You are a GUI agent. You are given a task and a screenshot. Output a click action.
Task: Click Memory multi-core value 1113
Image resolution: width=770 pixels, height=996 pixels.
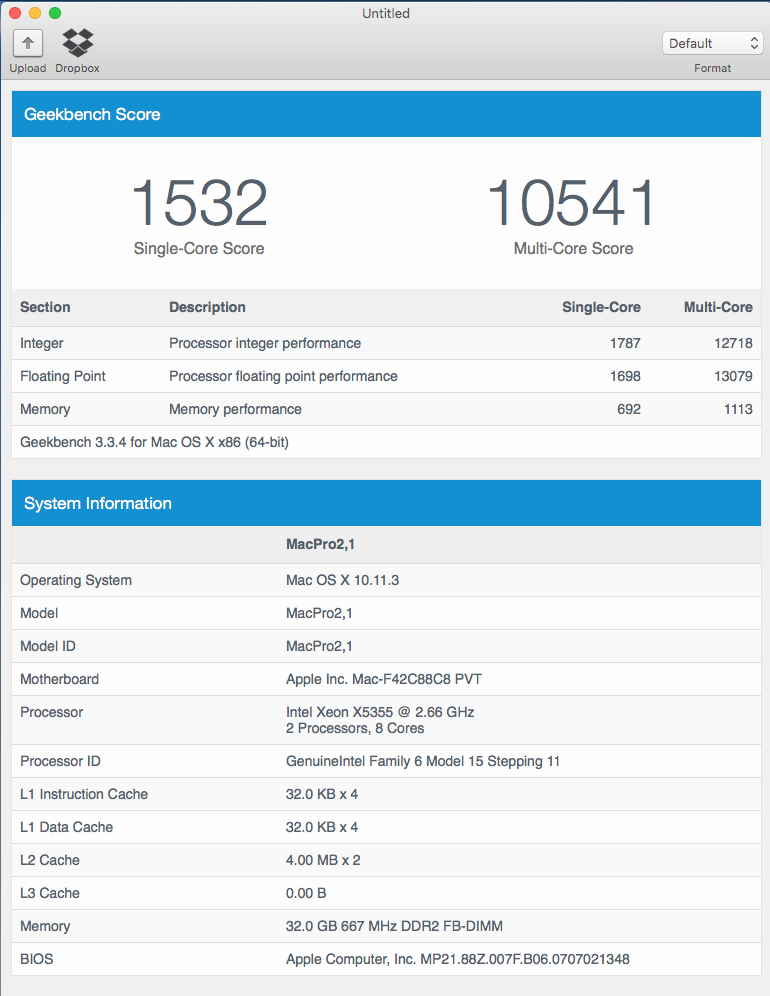tap(738, 410)
